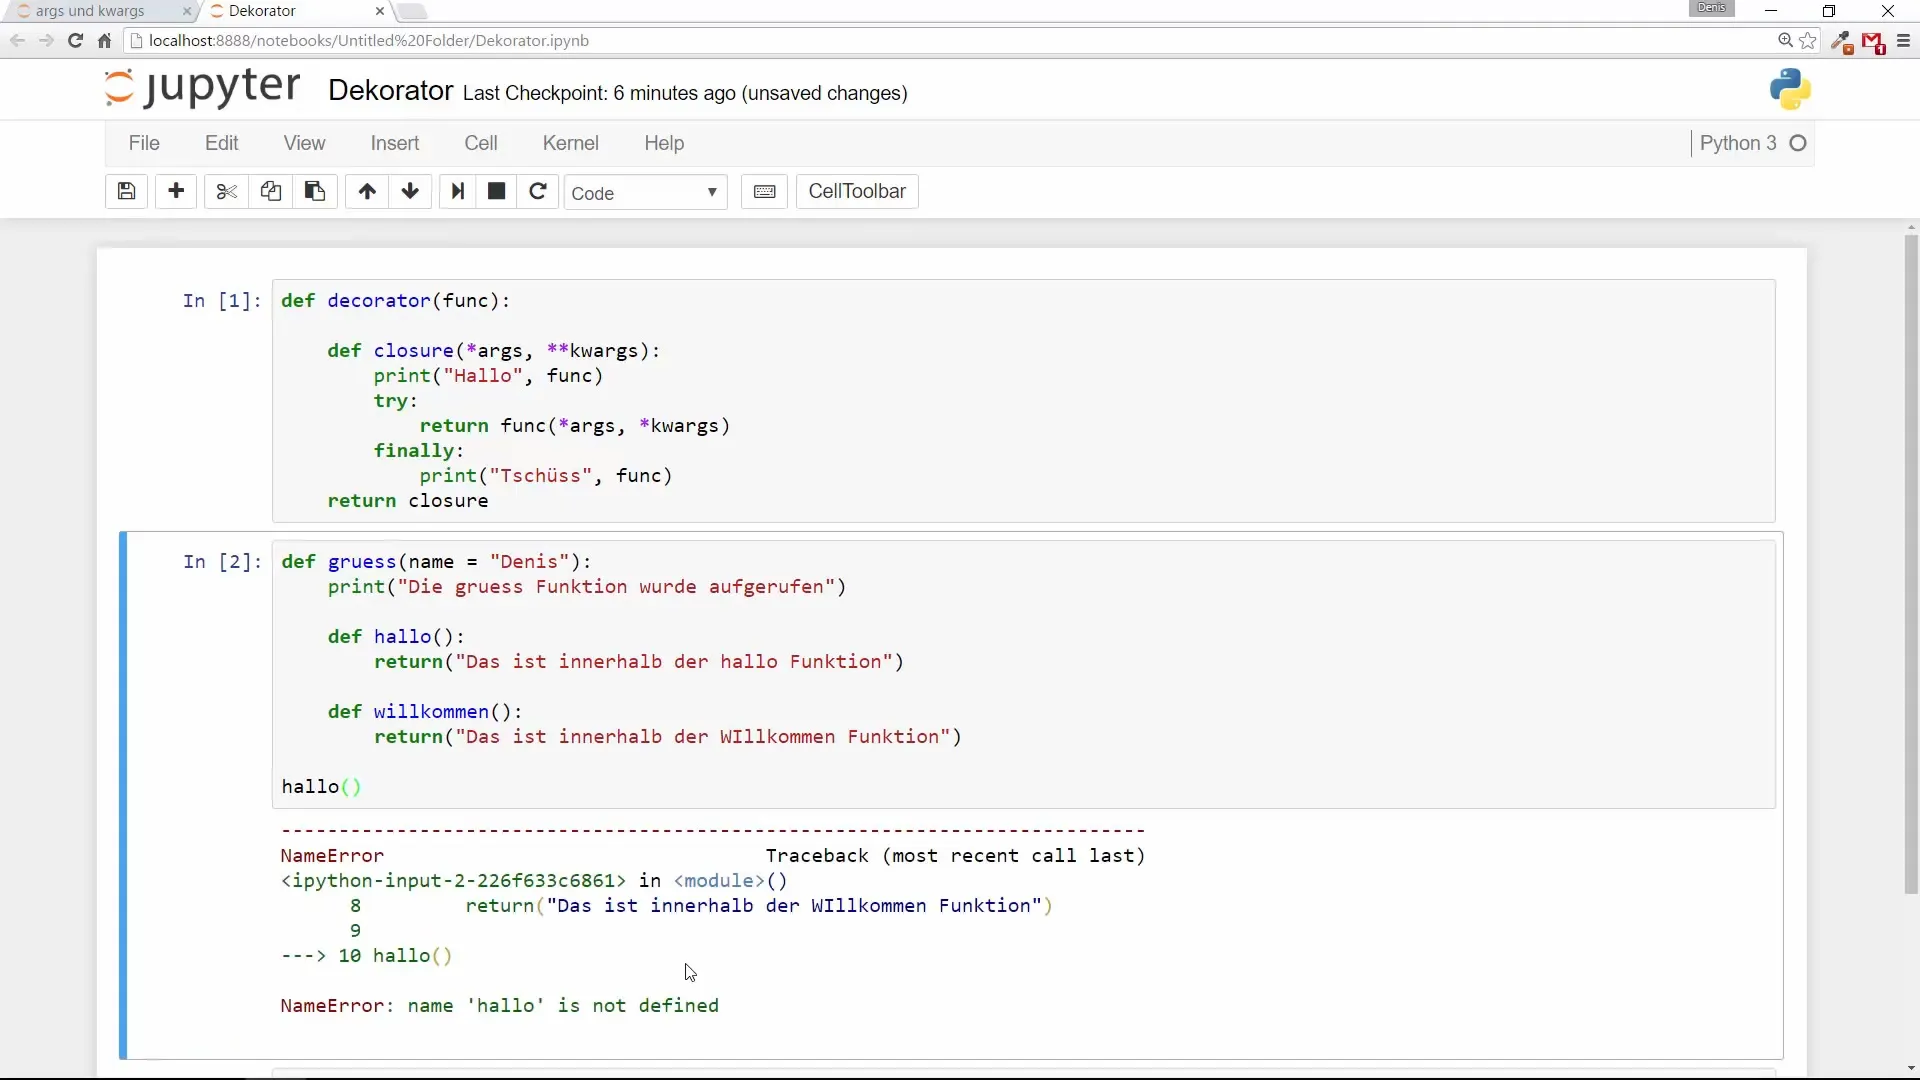This screenshot has width=1920, height=1080.
Task: Copy selected cells icon
Action: pyautogui.click(x=270, y=192)
